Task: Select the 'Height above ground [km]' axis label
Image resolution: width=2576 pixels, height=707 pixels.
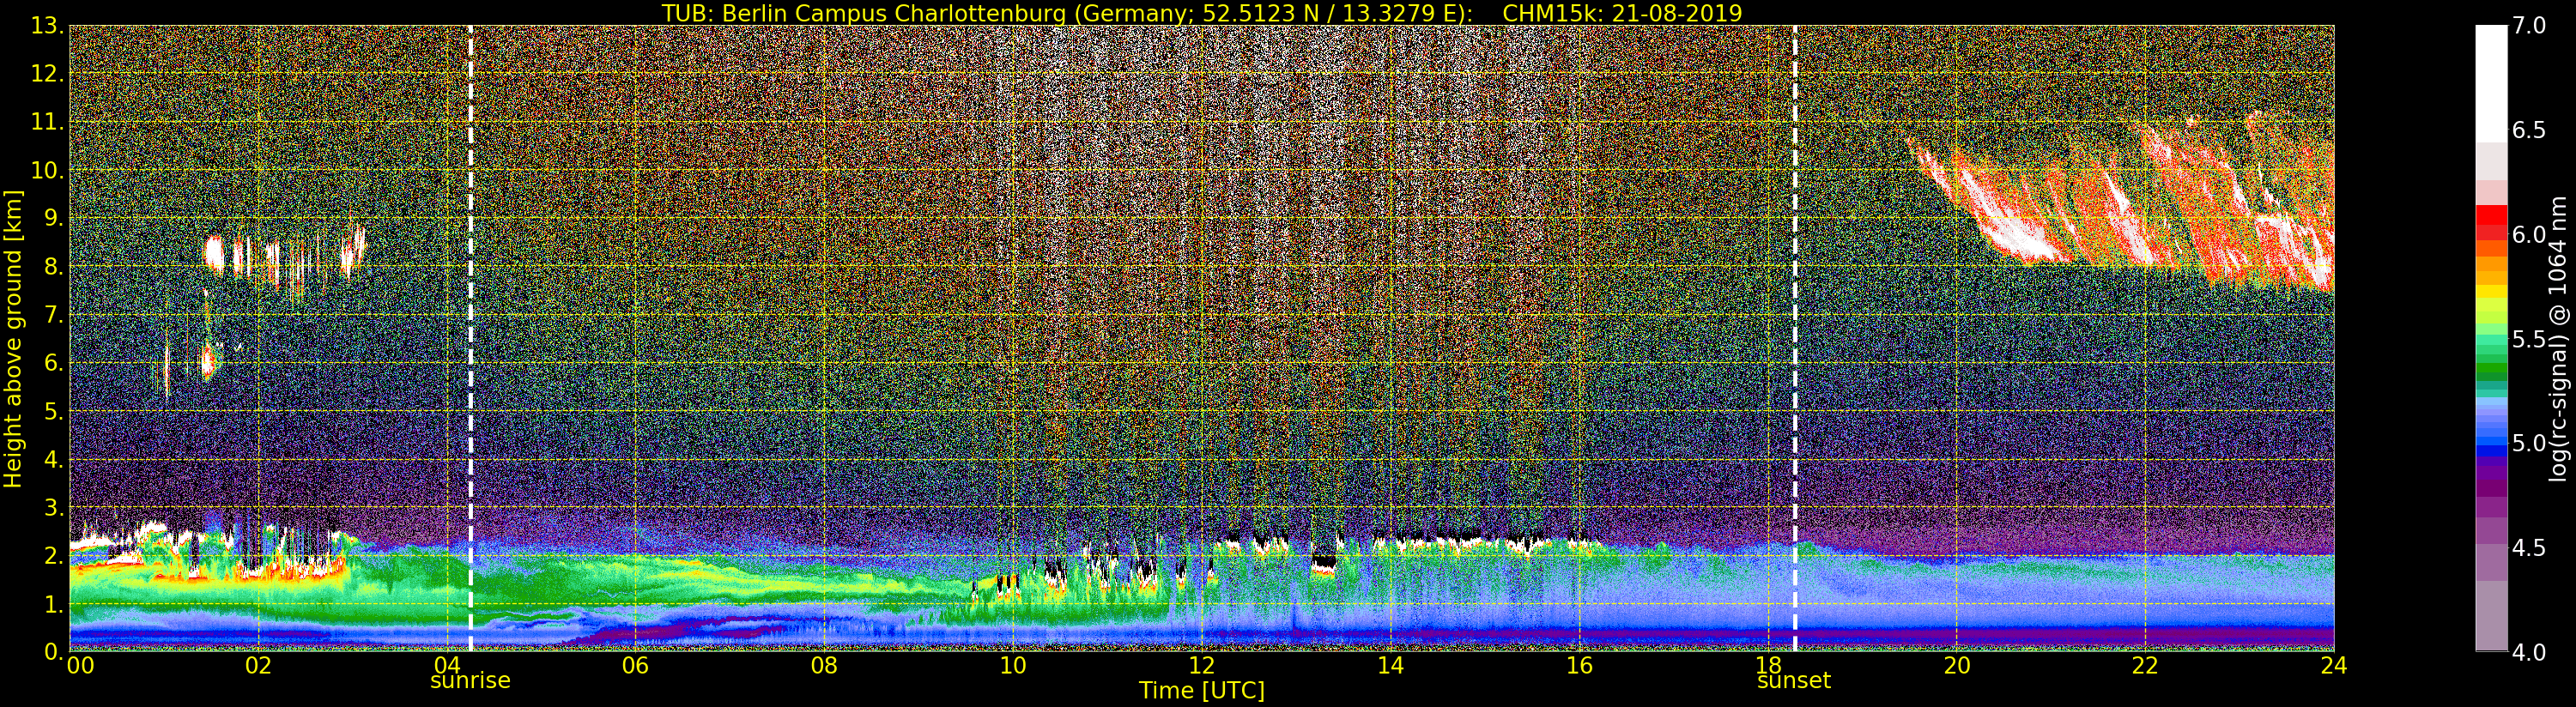Action: pos(13,338)
